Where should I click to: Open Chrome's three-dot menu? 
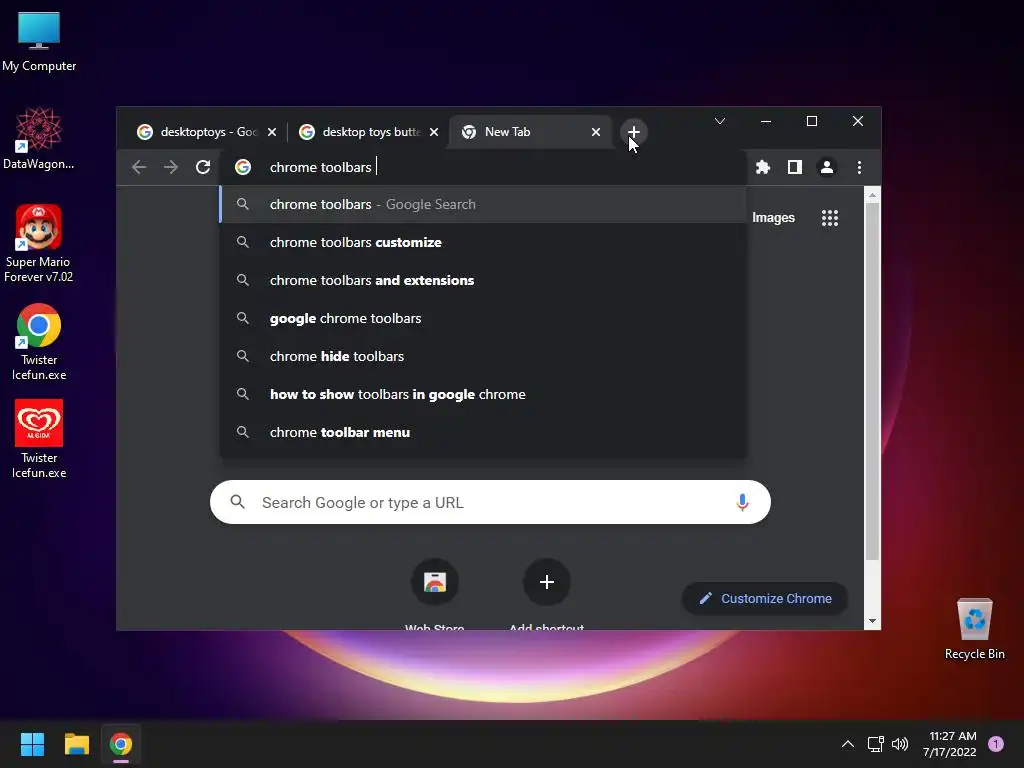click(859, 167)
